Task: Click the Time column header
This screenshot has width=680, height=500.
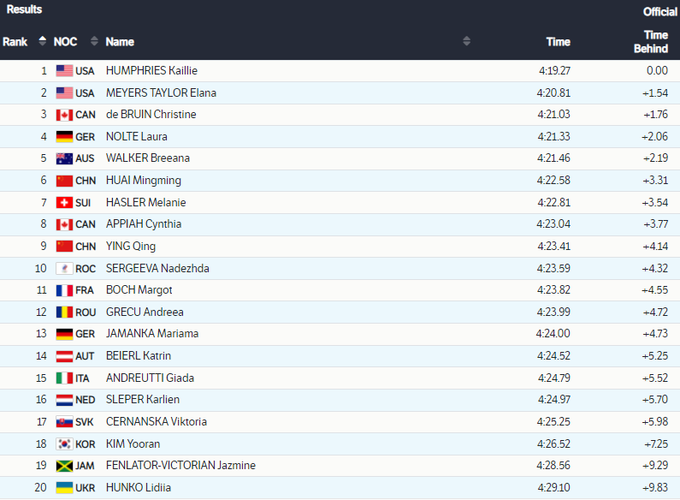Action: [x=558, y=42]
